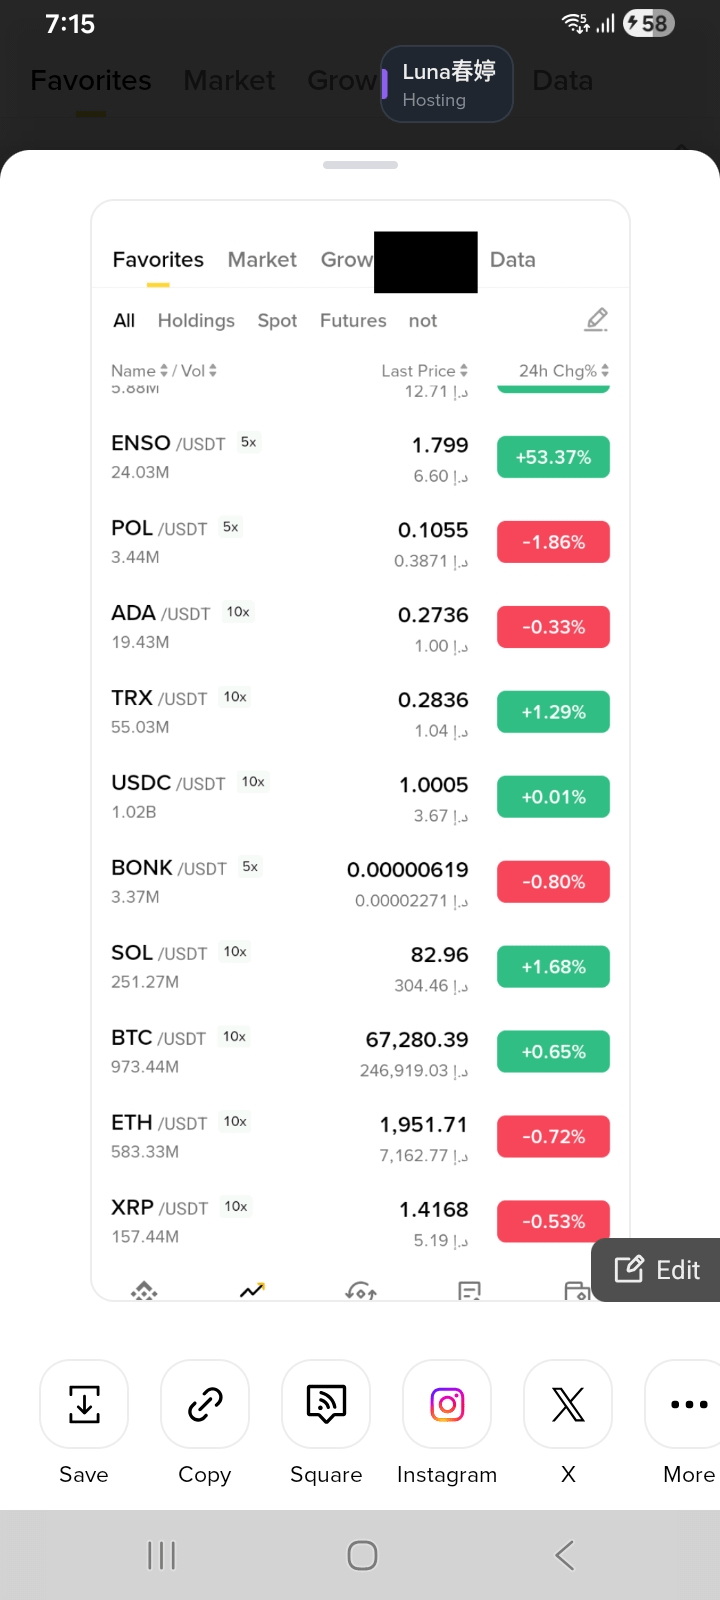
Task: Open Luna Hosting live banner
Action: tap(447, 84)
